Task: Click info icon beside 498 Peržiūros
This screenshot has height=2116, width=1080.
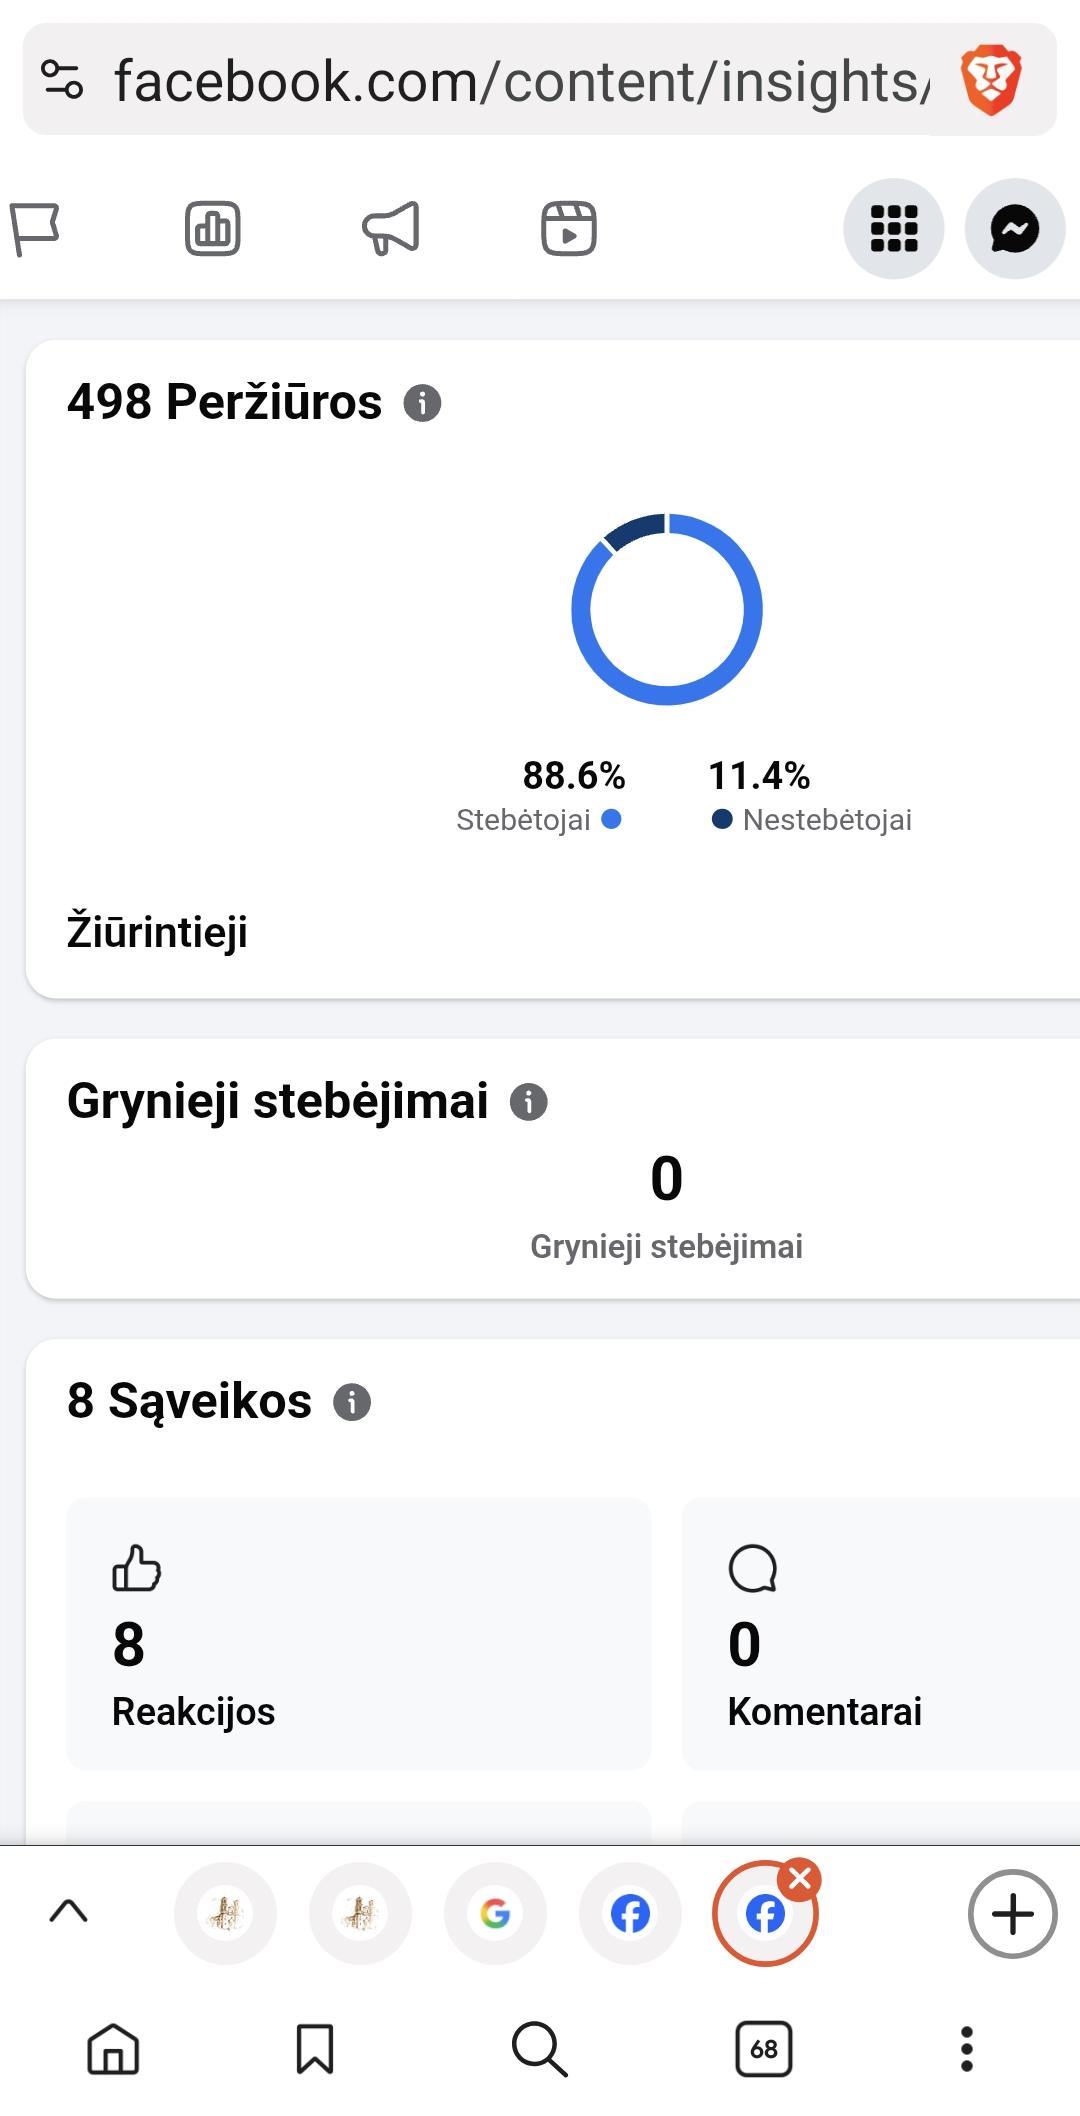Action: pyautogui.click(x=422, y=403)
